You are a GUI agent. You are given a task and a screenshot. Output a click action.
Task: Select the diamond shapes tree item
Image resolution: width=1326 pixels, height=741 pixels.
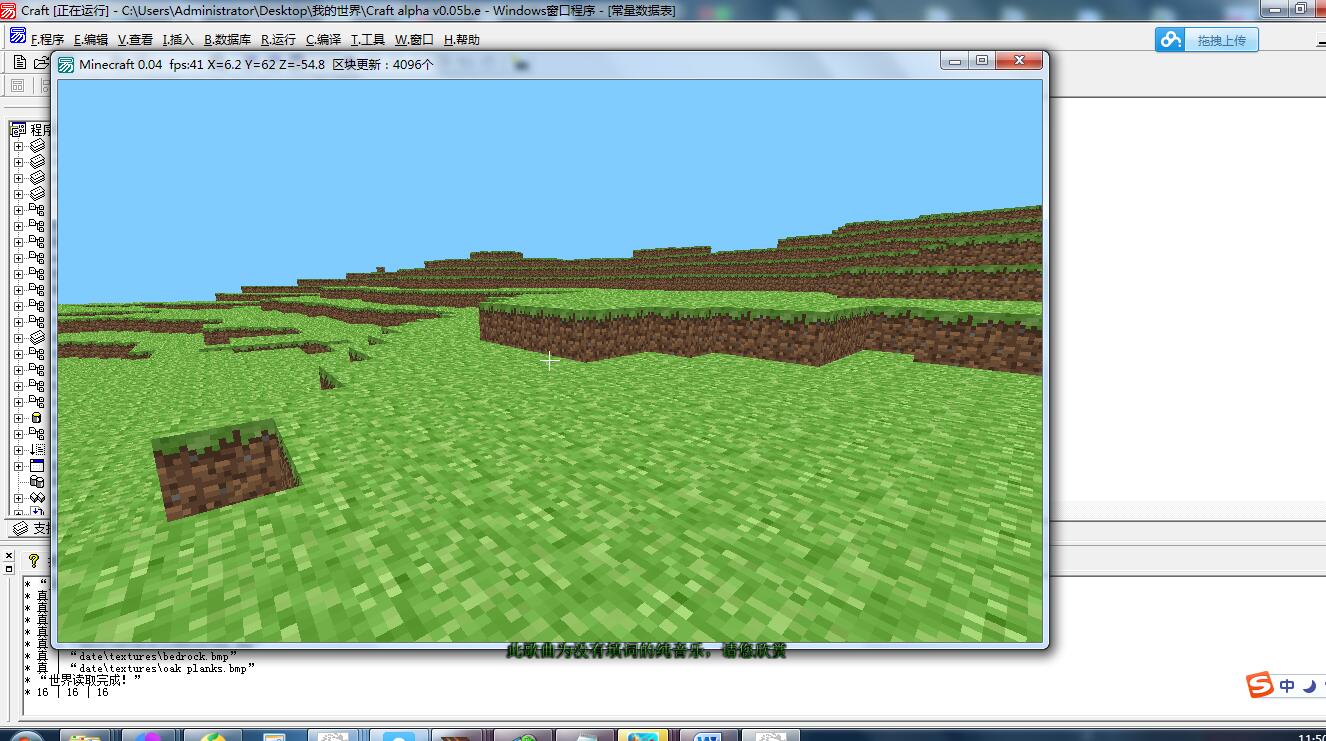click(x=37, y=498)
